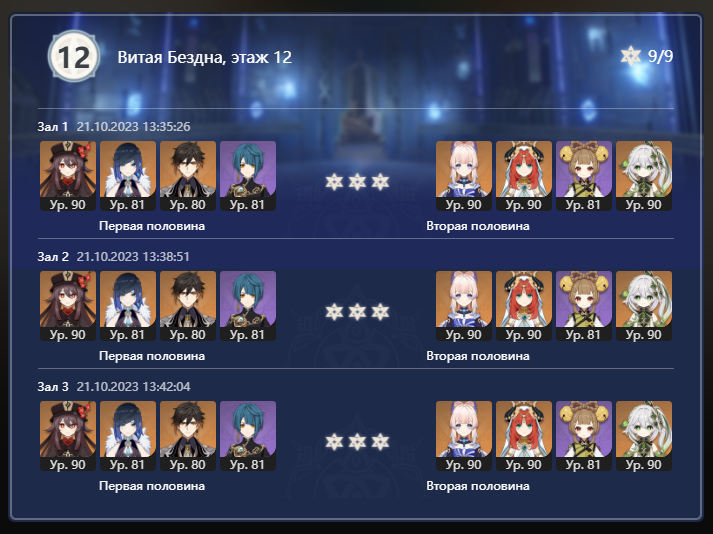Click the three stars of Зал 1

[357, 182]
